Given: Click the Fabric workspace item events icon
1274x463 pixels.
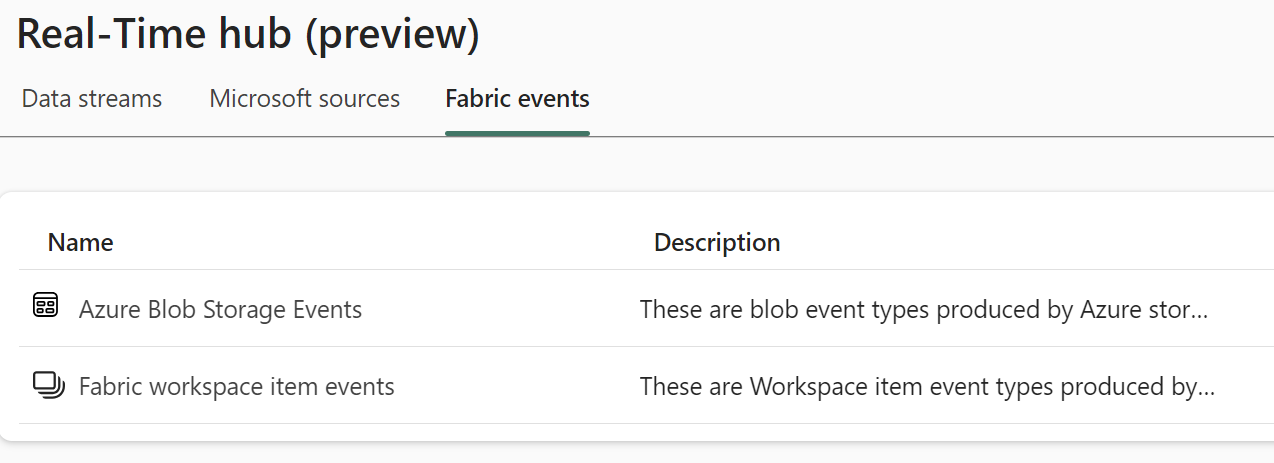Looking at the screenshot, I should click(47, 384).
